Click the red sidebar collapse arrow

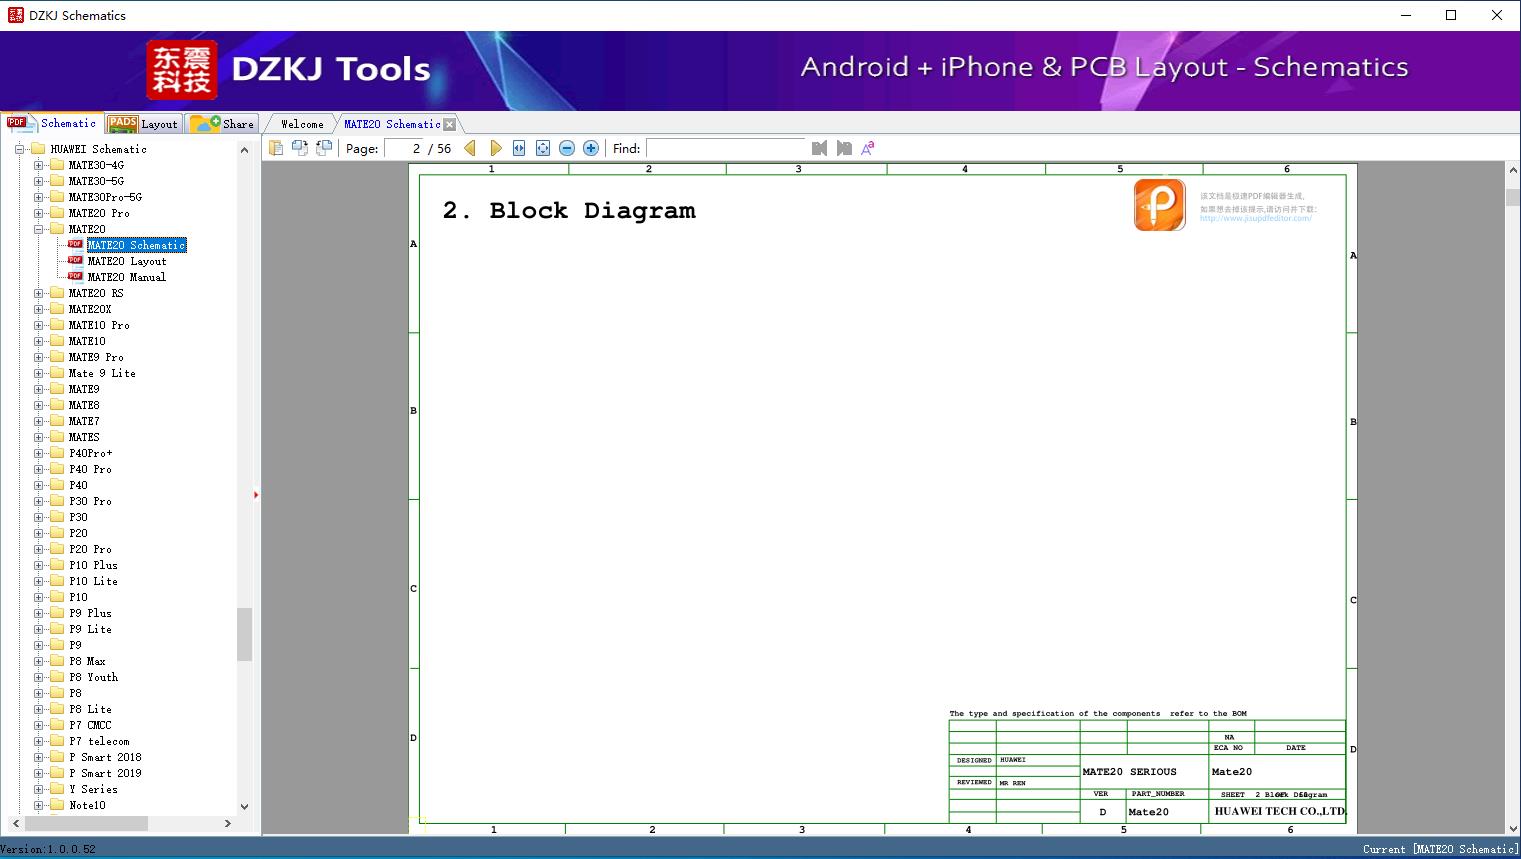(256, 495)
